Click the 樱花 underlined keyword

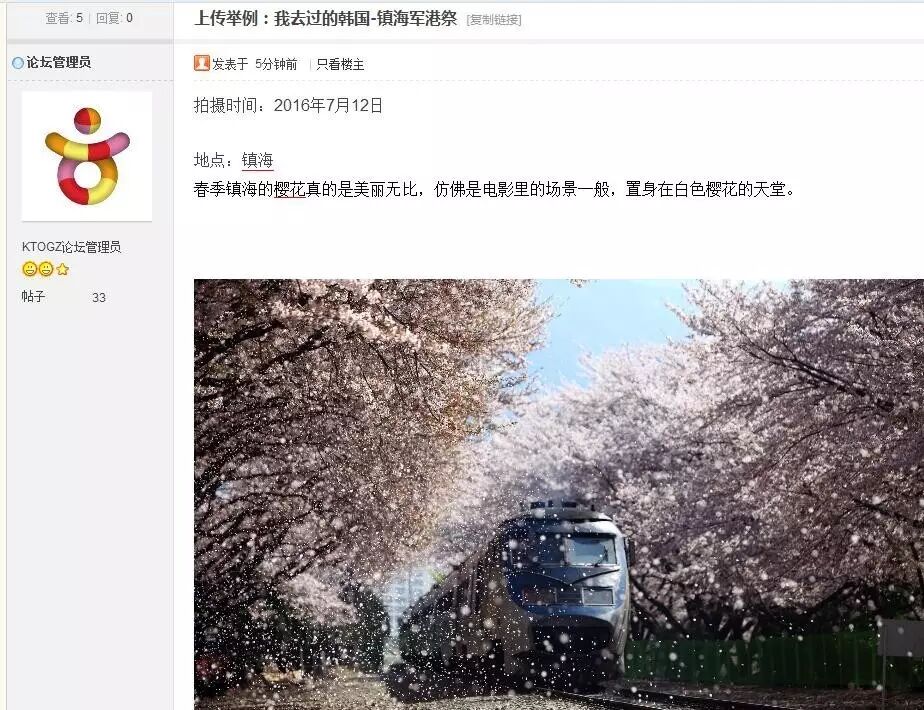coord(290,189)
